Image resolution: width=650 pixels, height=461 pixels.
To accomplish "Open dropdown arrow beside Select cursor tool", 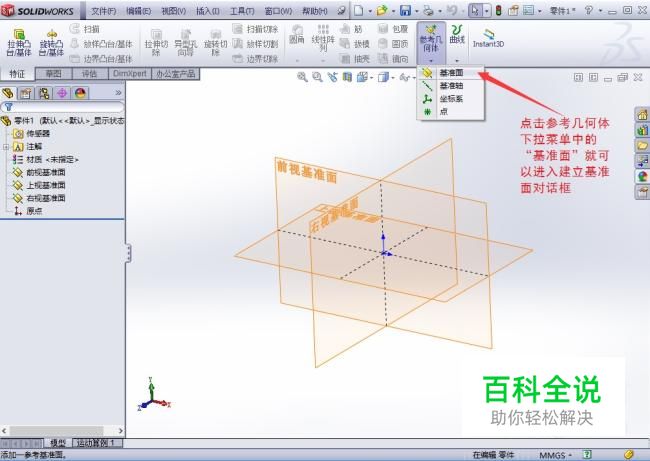I will click(487, 11).
